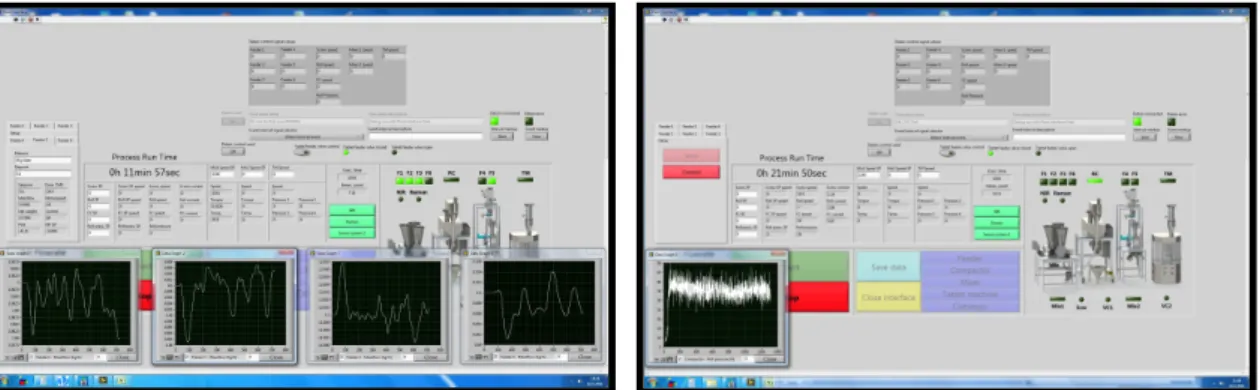Select the Mixer button in right screenshot
This screenshot has height=390, width=1260.
point(970,281)
